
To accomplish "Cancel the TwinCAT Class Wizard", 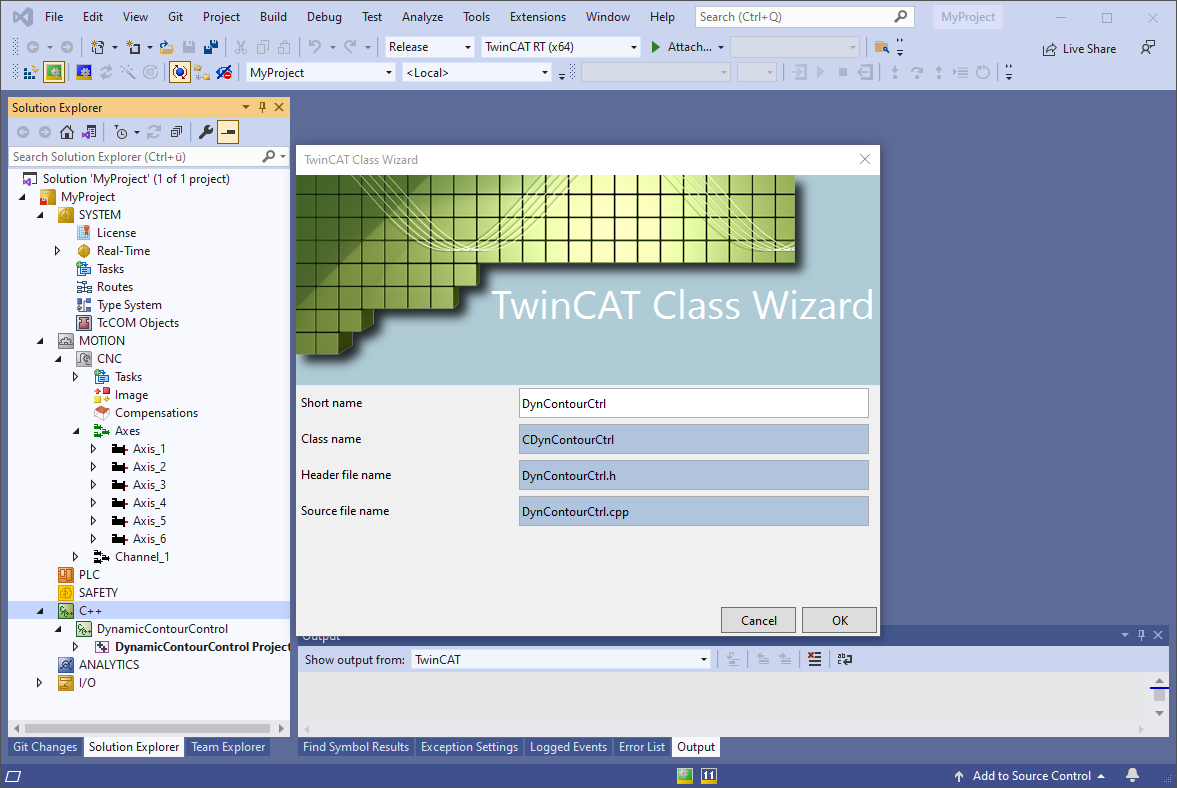I will click(758, 620).
